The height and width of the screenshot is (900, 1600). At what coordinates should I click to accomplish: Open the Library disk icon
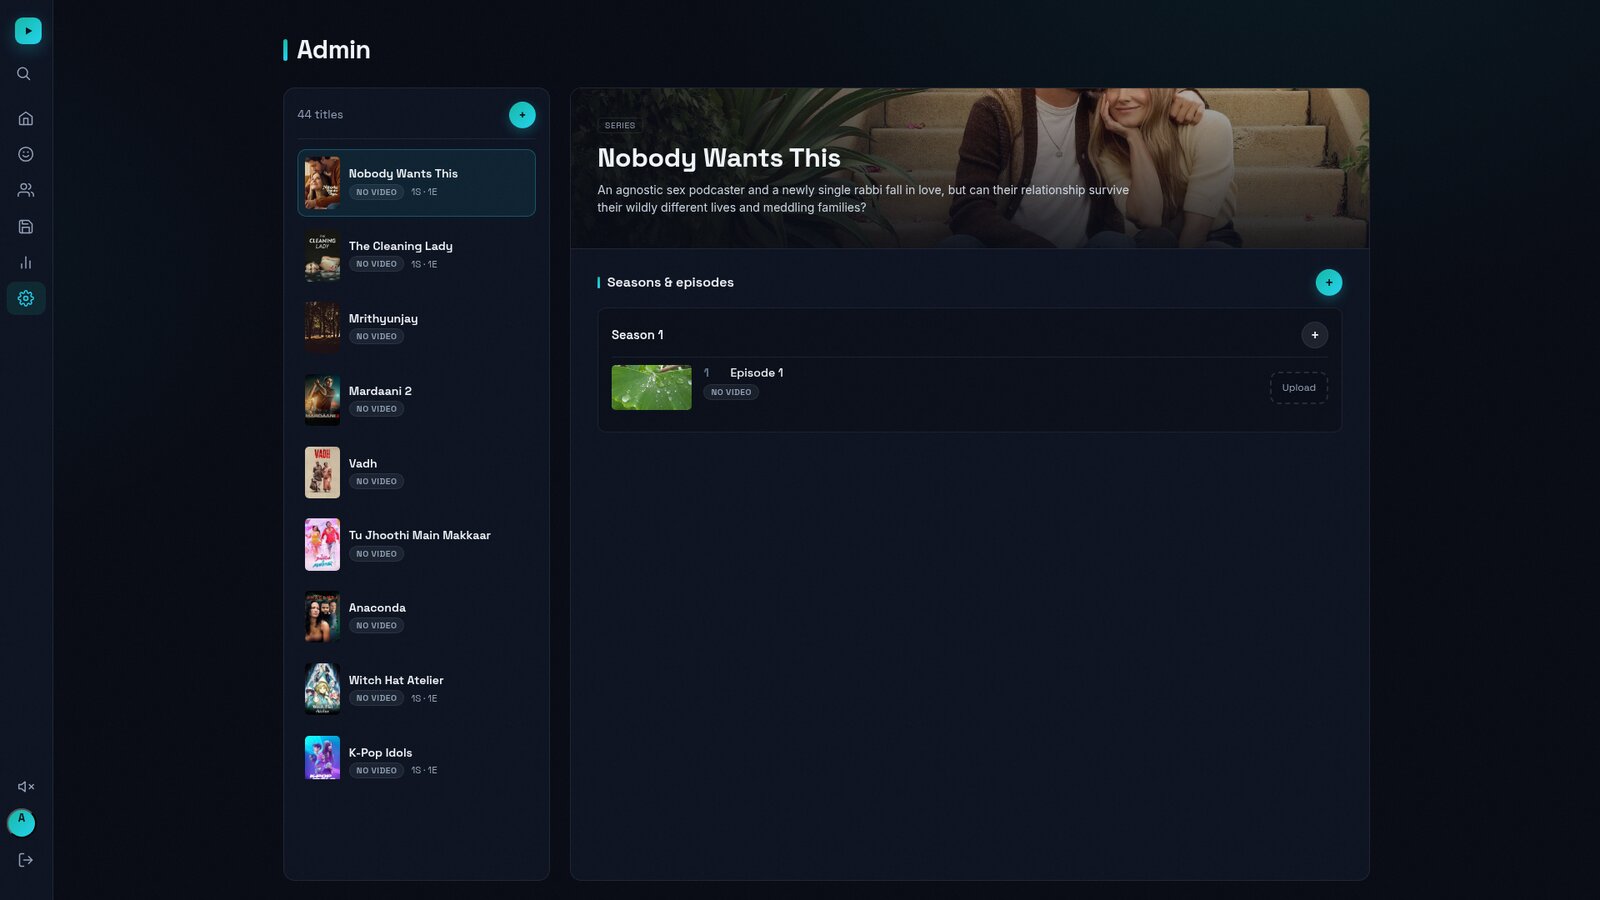pyautogui.click(x=25, y=226)
